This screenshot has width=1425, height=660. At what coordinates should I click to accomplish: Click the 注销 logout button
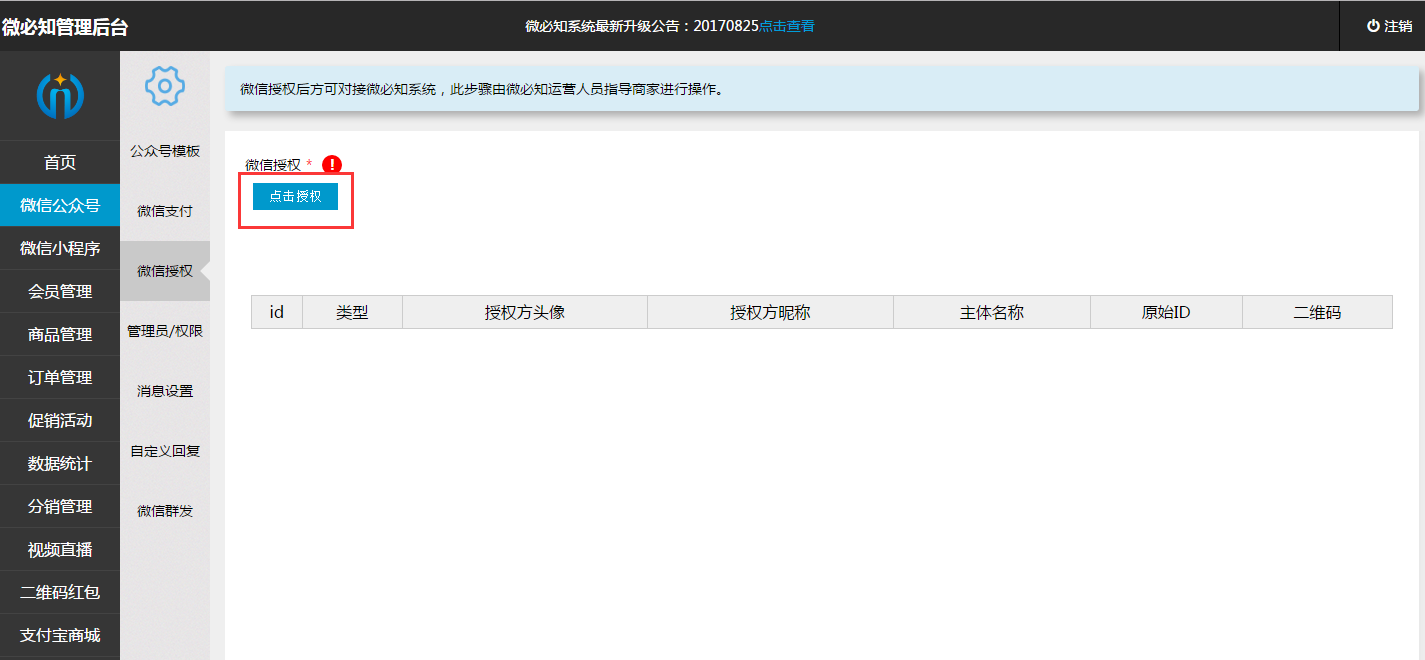pyautogui.click(x=1389, y=26)
